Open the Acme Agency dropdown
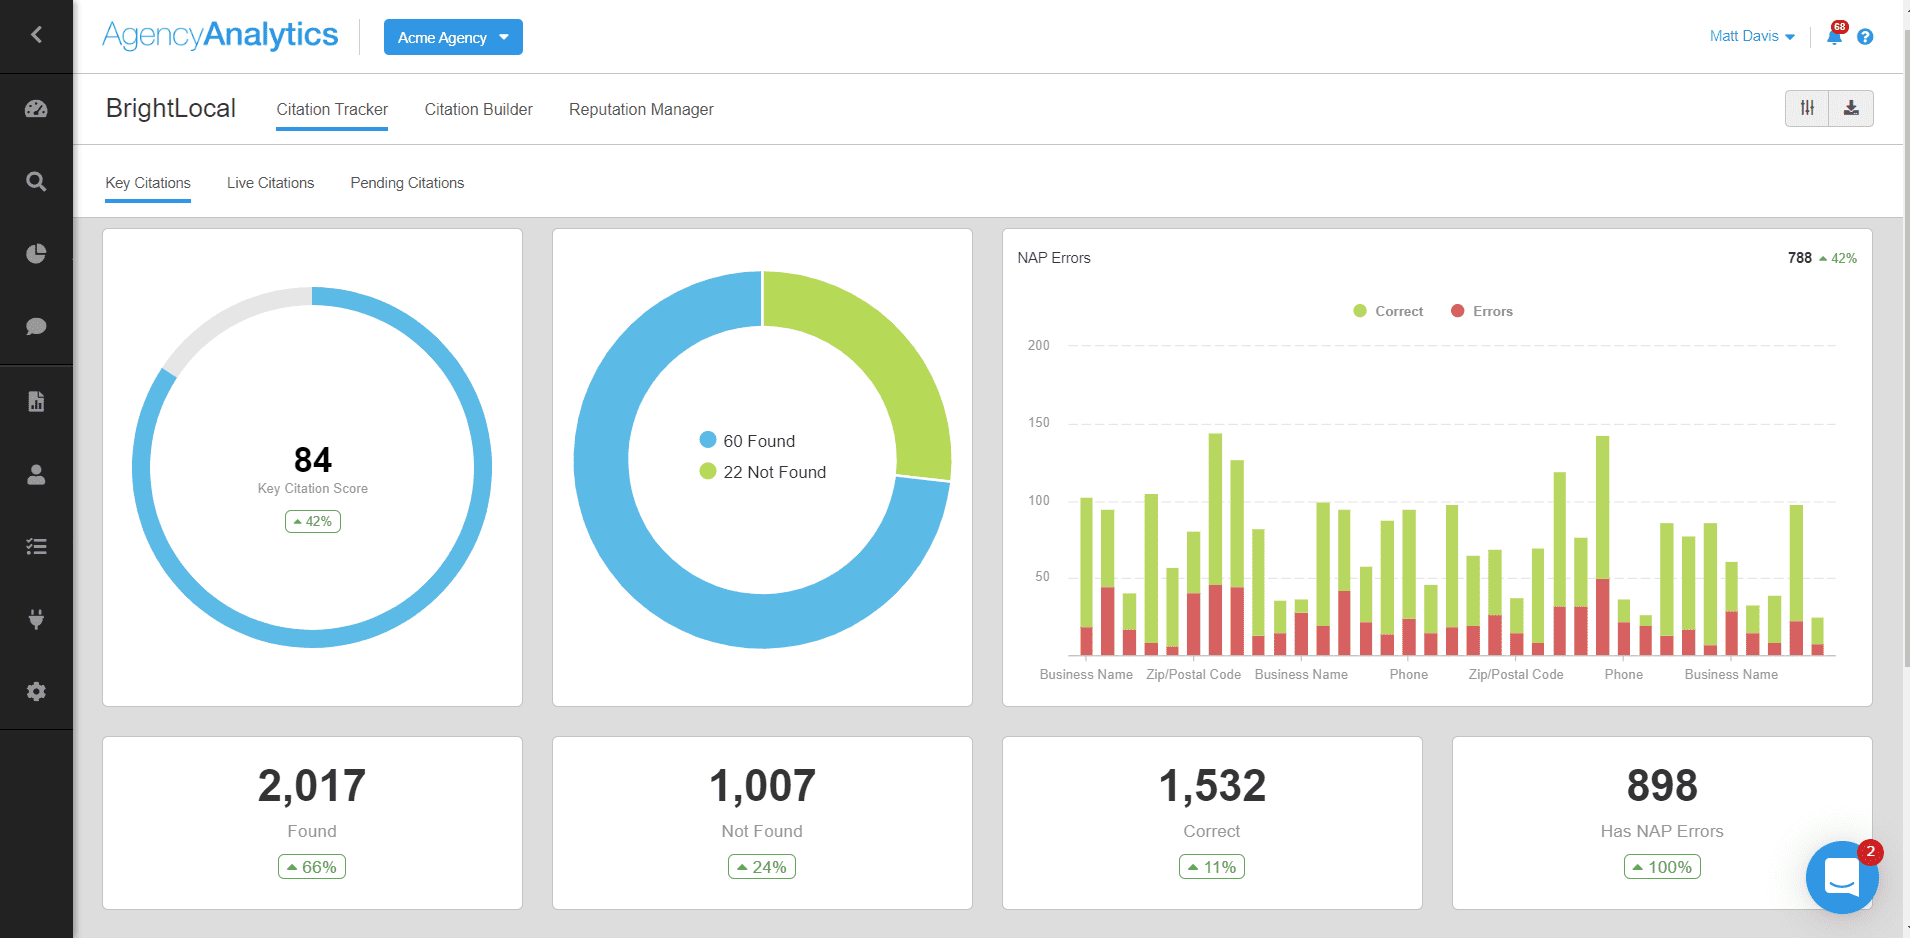Screen dimensions: 1910x938 pyautogui.click(x=452, y=37)
